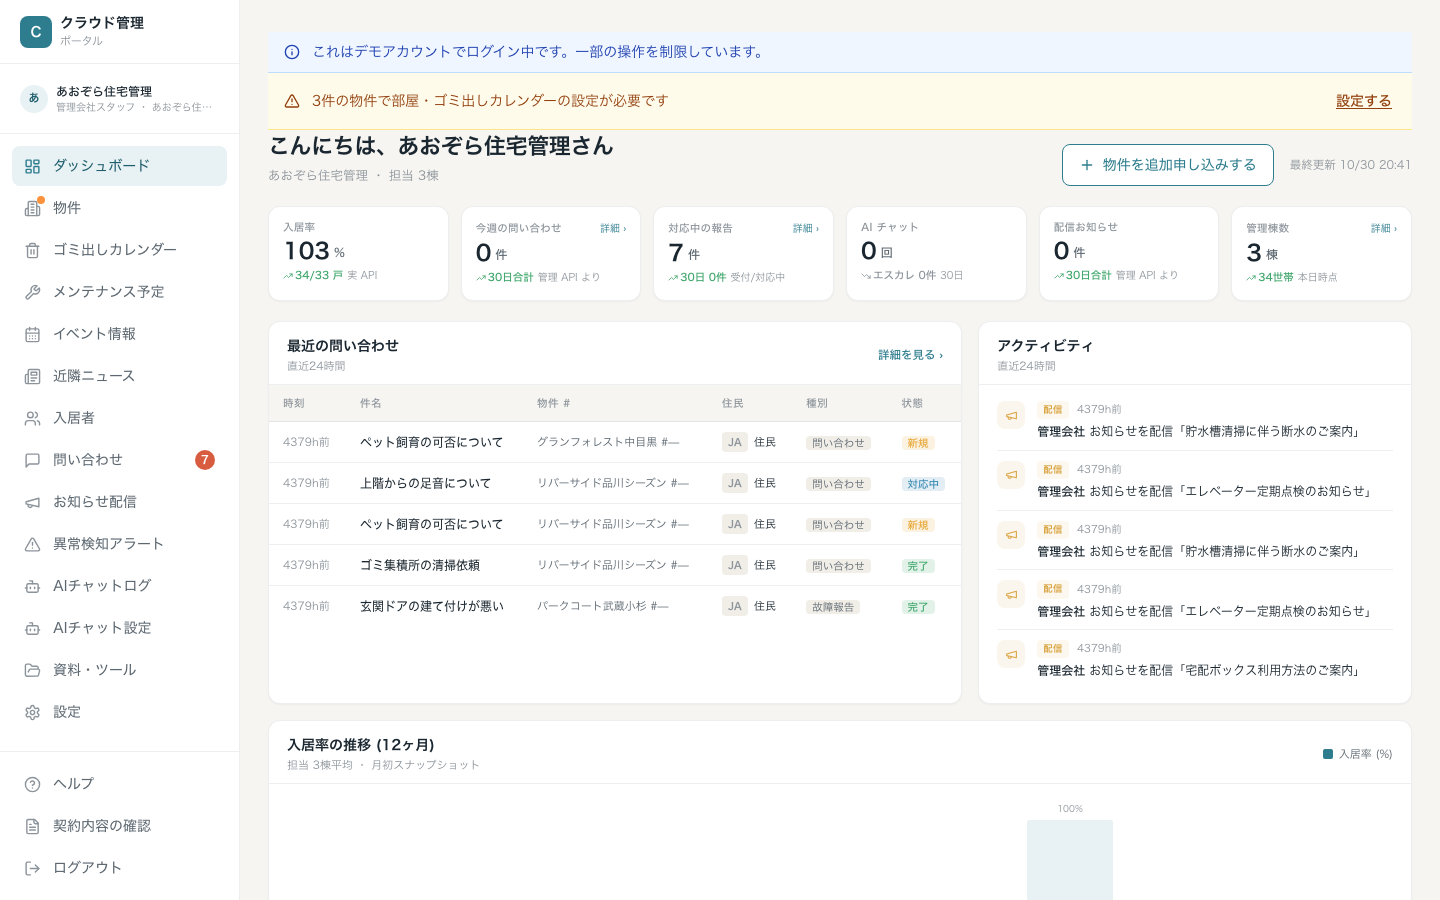
Task: Click the AIチャット設定 robot icon
Action: click(x=33, y=628)
